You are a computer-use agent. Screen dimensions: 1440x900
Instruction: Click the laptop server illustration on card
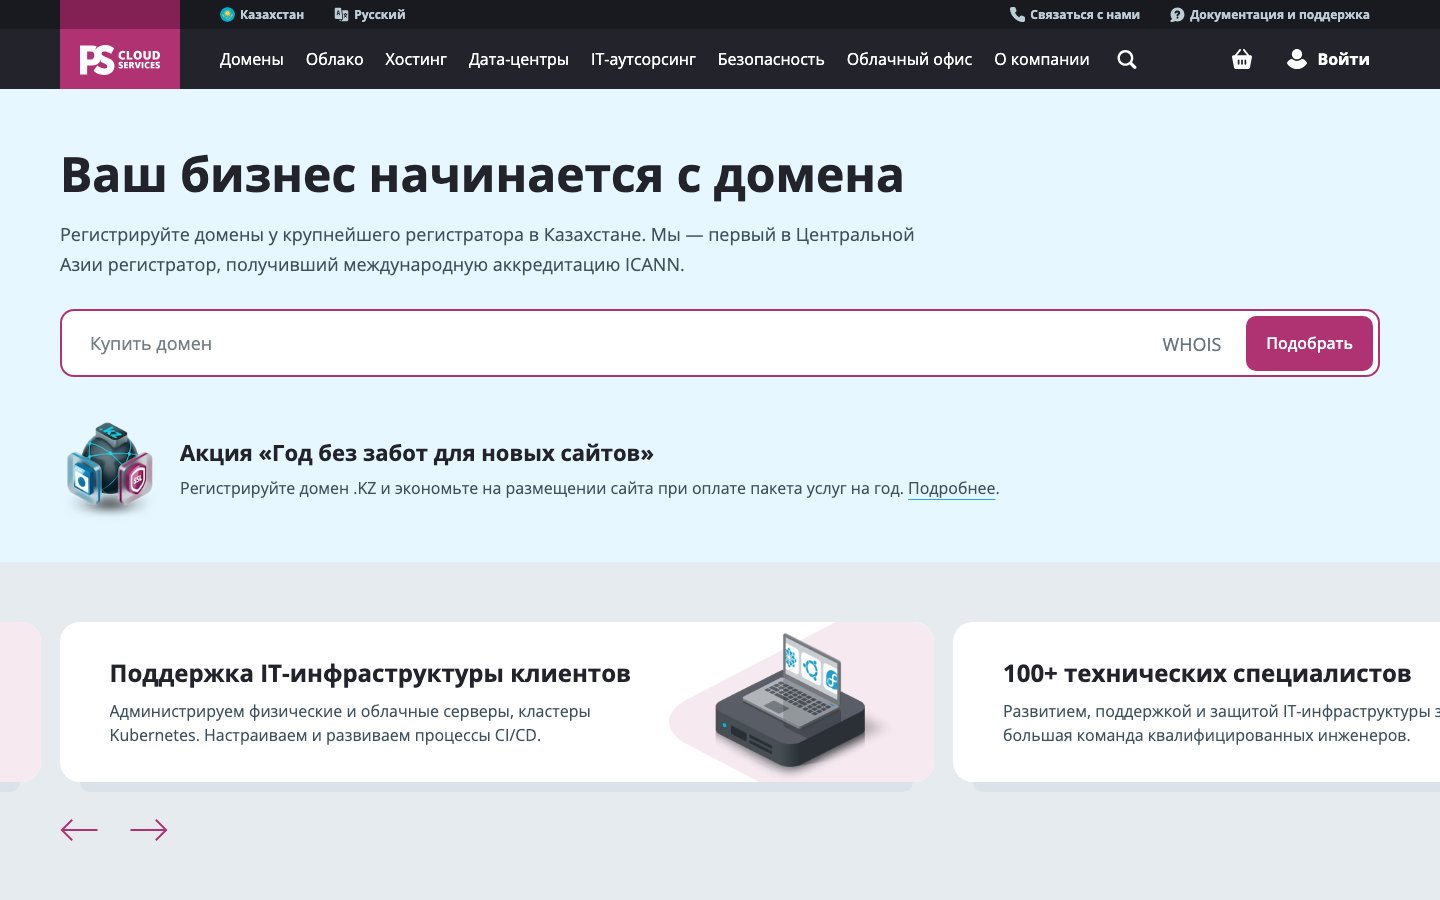pyautogui.click(x=790, y=701)
